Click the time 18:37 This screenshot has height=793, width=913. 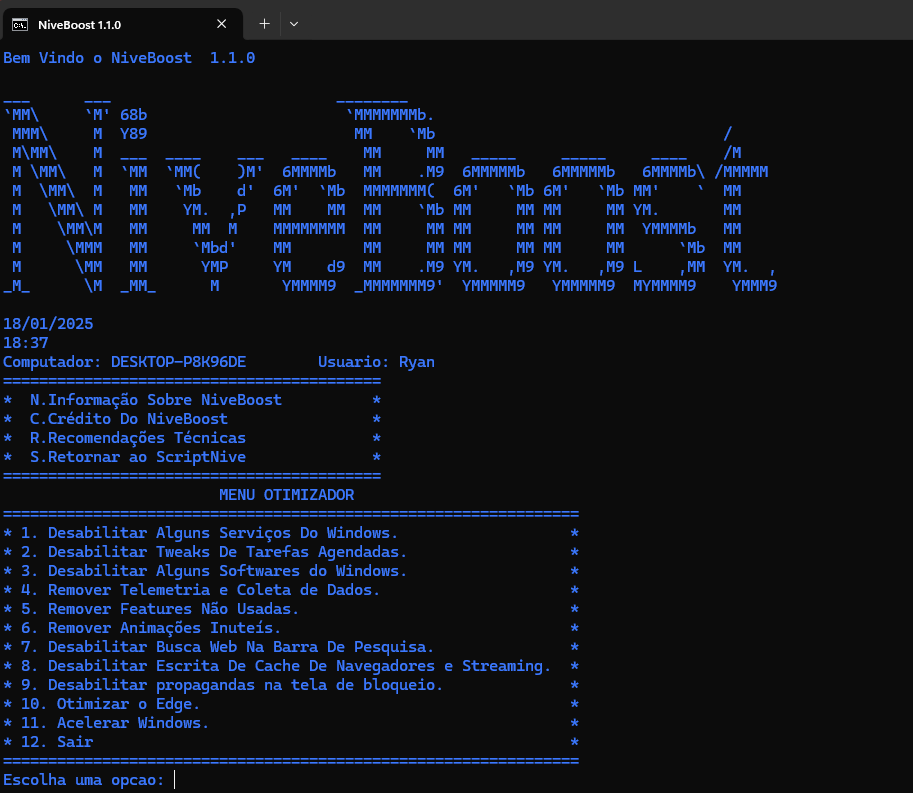tap(26, 343)
